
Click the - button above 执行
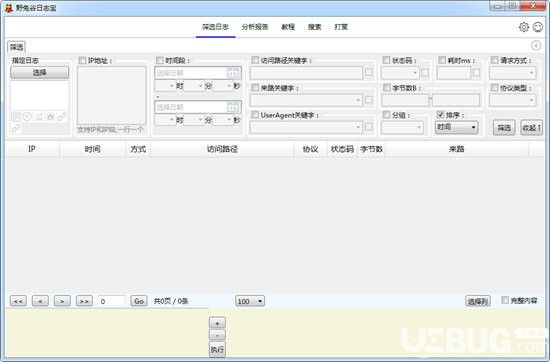click(217, 335)
